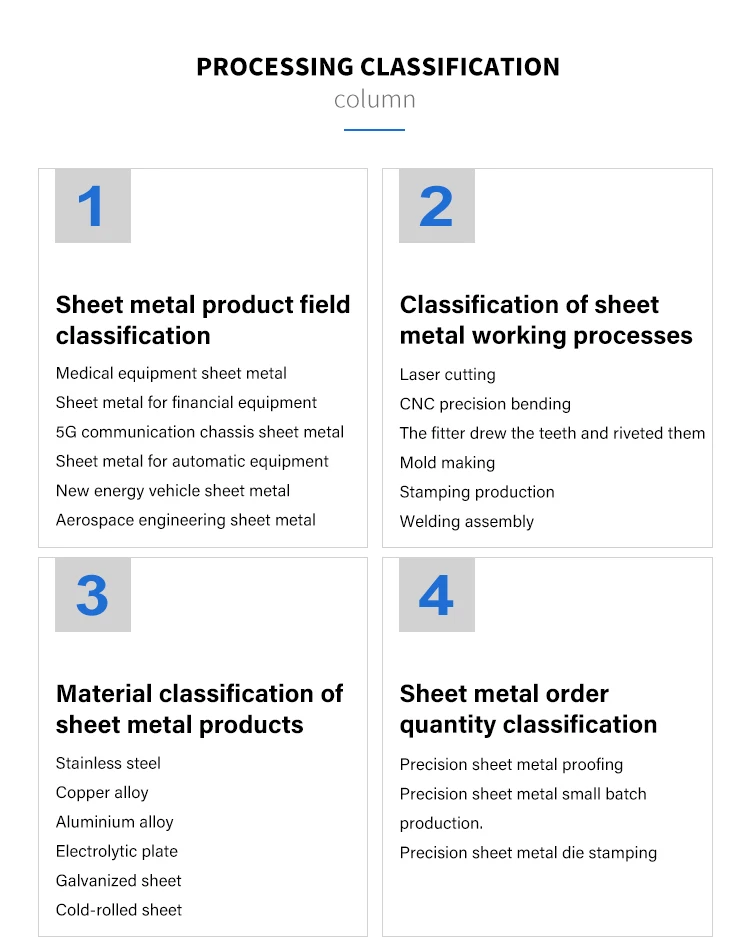Open Classification of sheet metal working processes
This screenshot has height=937, width=750.
point(546,320)
